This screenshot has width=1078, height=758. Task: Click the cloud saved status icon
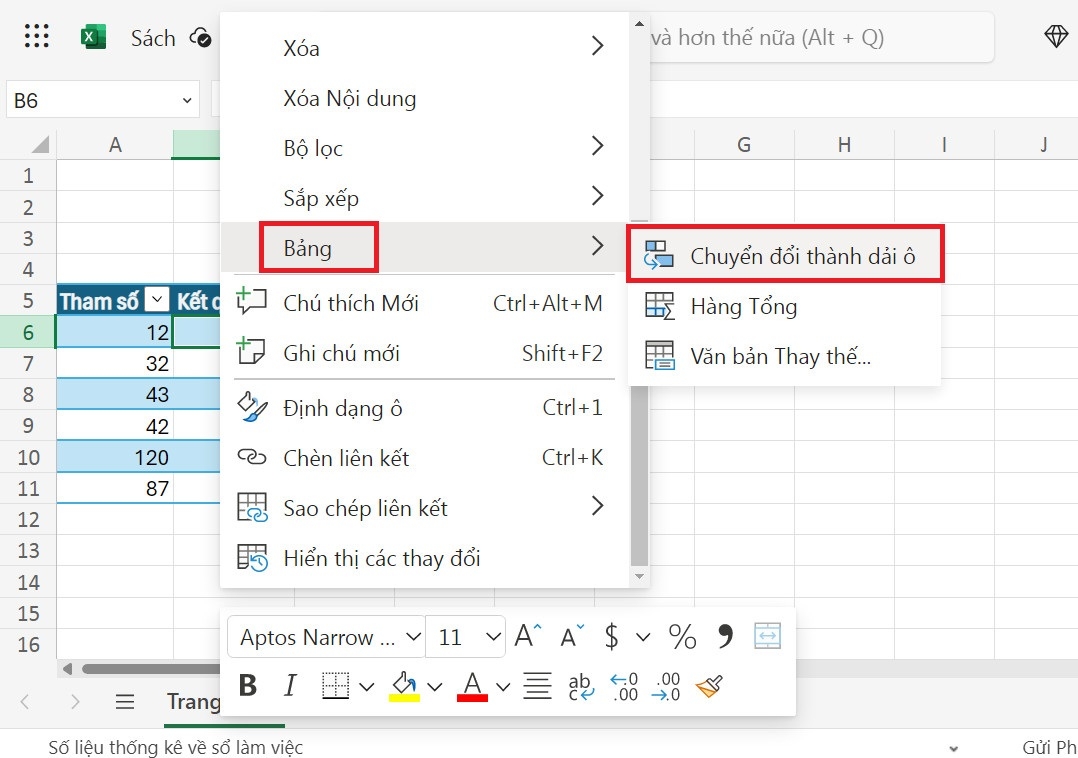coord(200,37)
